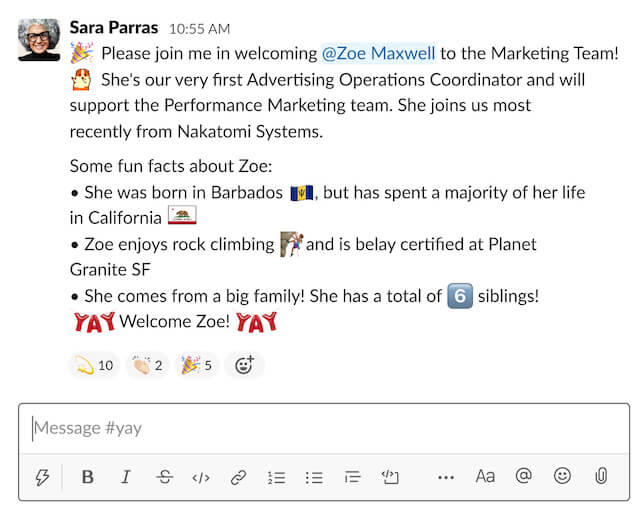This screenshot has height=520, width=640.
Task: Open the shortcuts lightning bolt menu
Action: click(x=42, y=477)
